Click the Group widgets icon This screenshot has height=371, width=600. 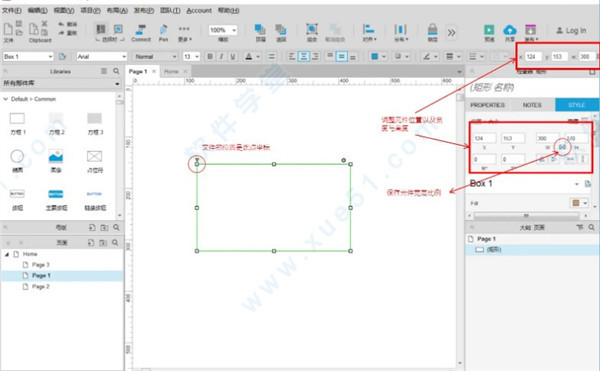pos(312,29)
